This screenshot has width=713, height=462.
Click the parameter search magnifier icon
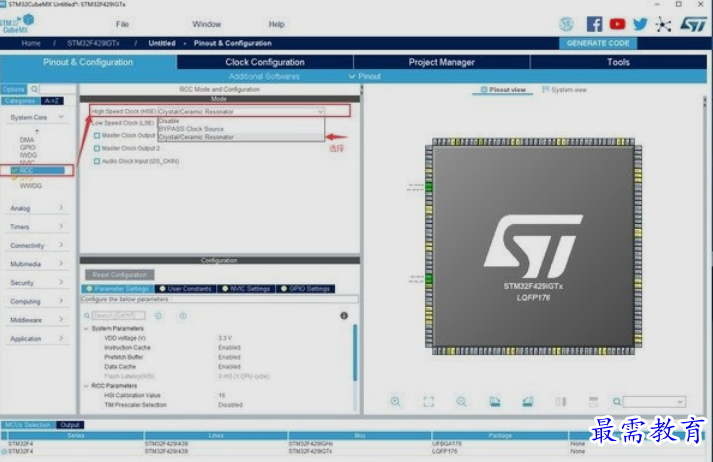87,316
